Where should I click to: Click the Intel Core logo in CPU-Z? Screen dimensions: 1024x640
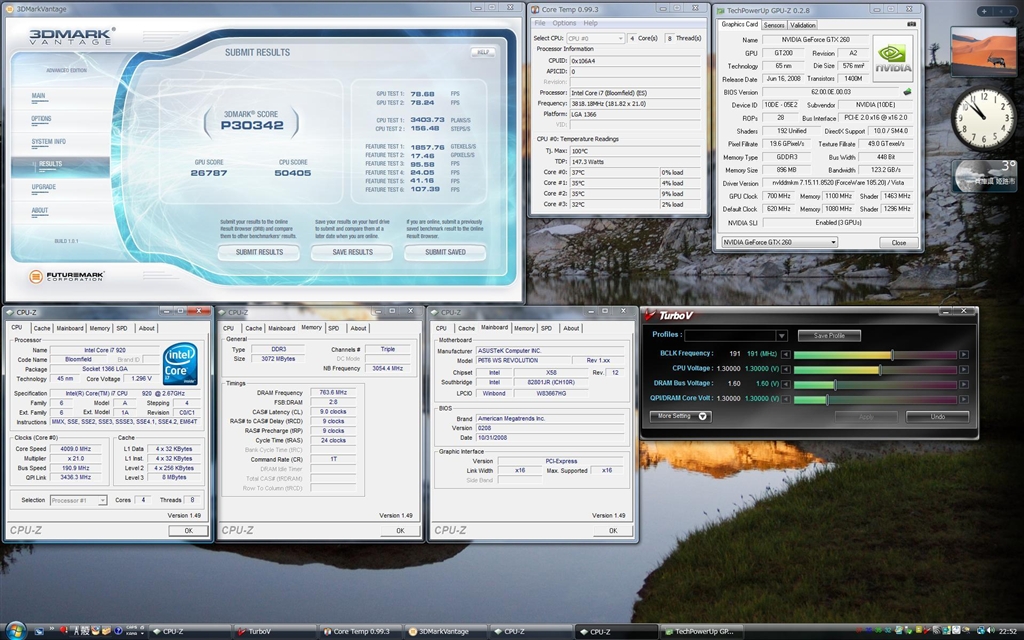pyautogui.click(x=180, y=361)
